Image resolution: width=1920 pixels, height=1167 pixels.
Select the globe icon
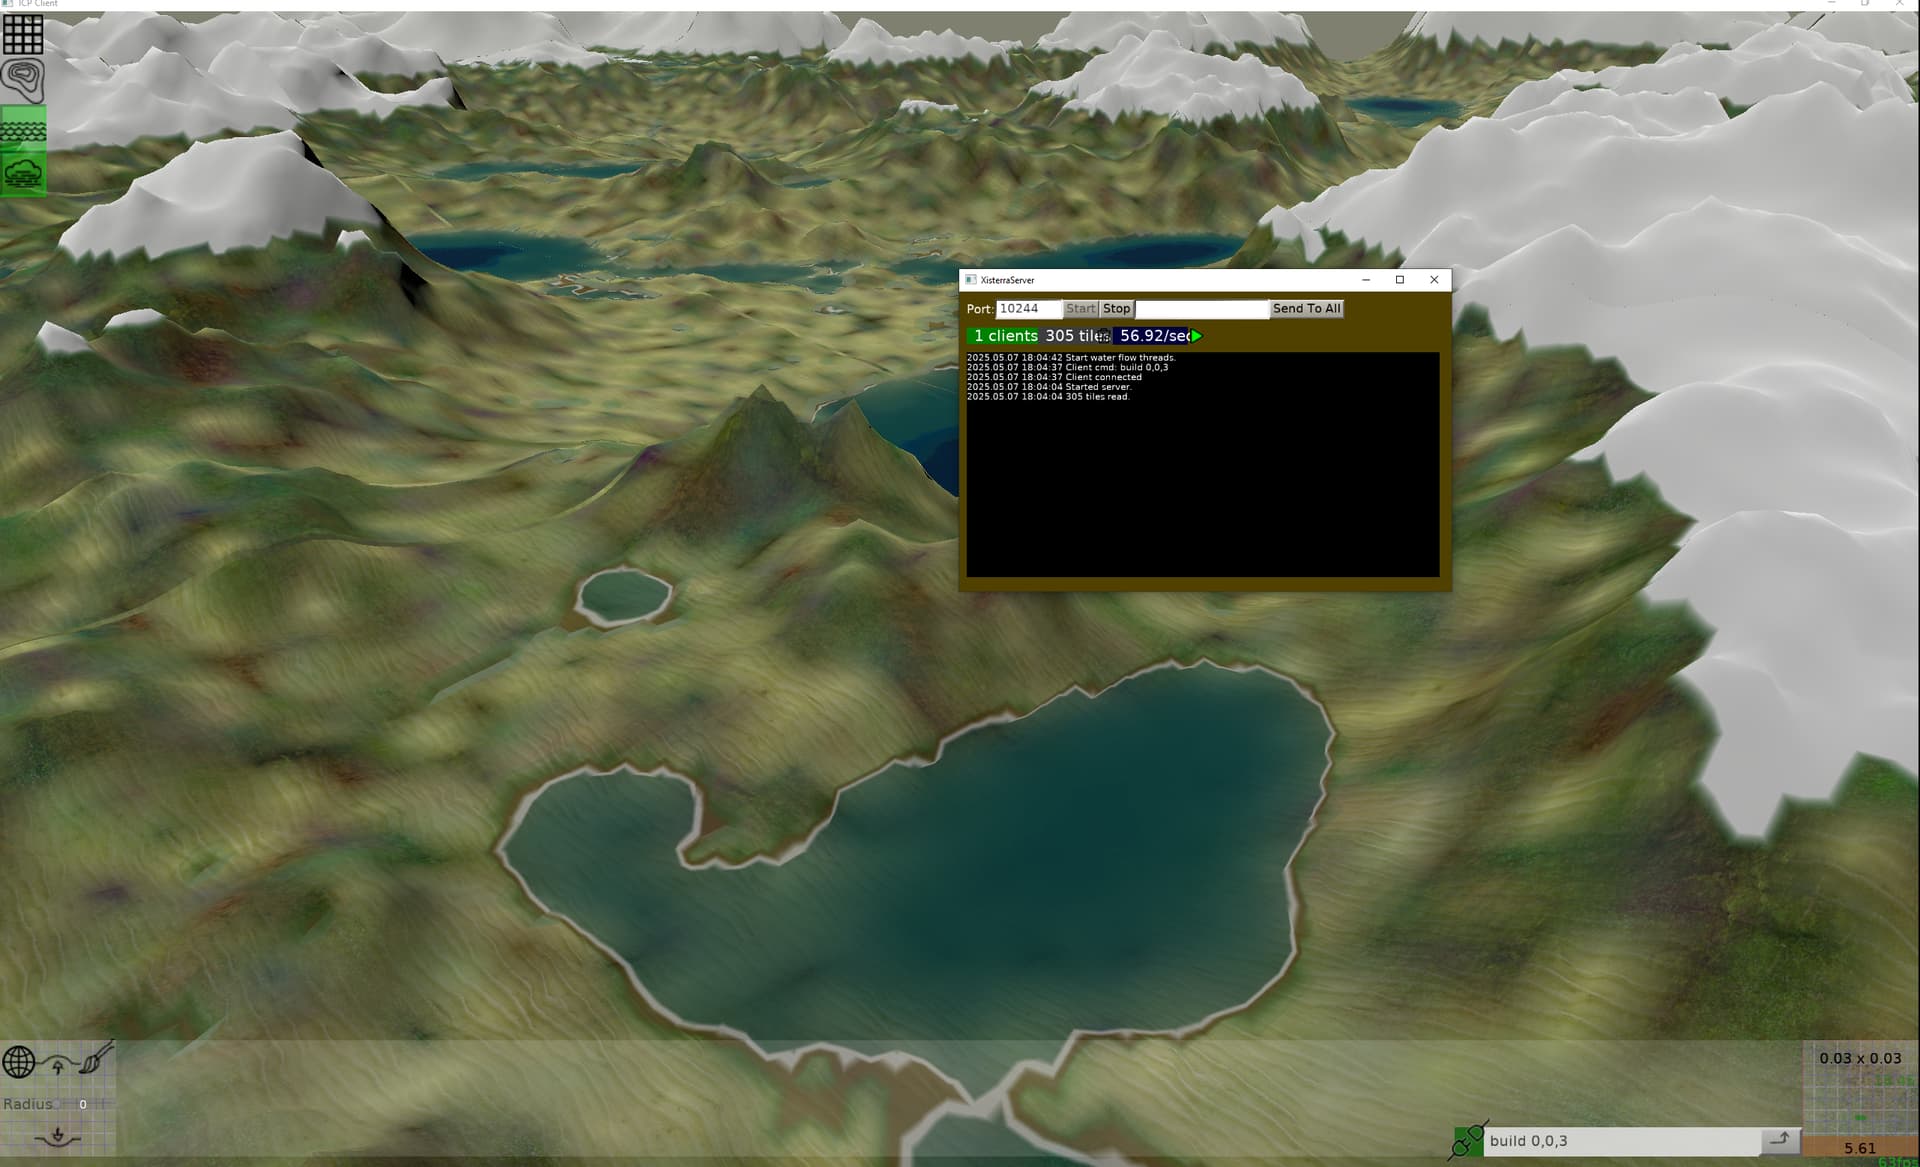[x=19, y=1062]
